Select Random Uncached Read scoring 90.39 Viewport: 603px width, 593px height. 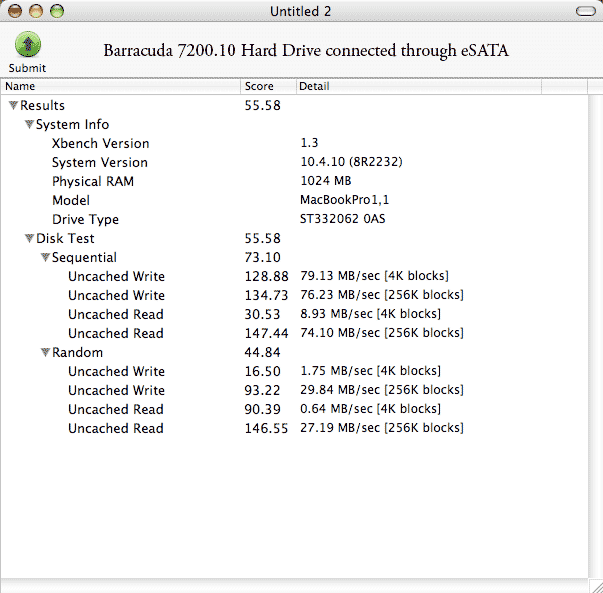294,409
